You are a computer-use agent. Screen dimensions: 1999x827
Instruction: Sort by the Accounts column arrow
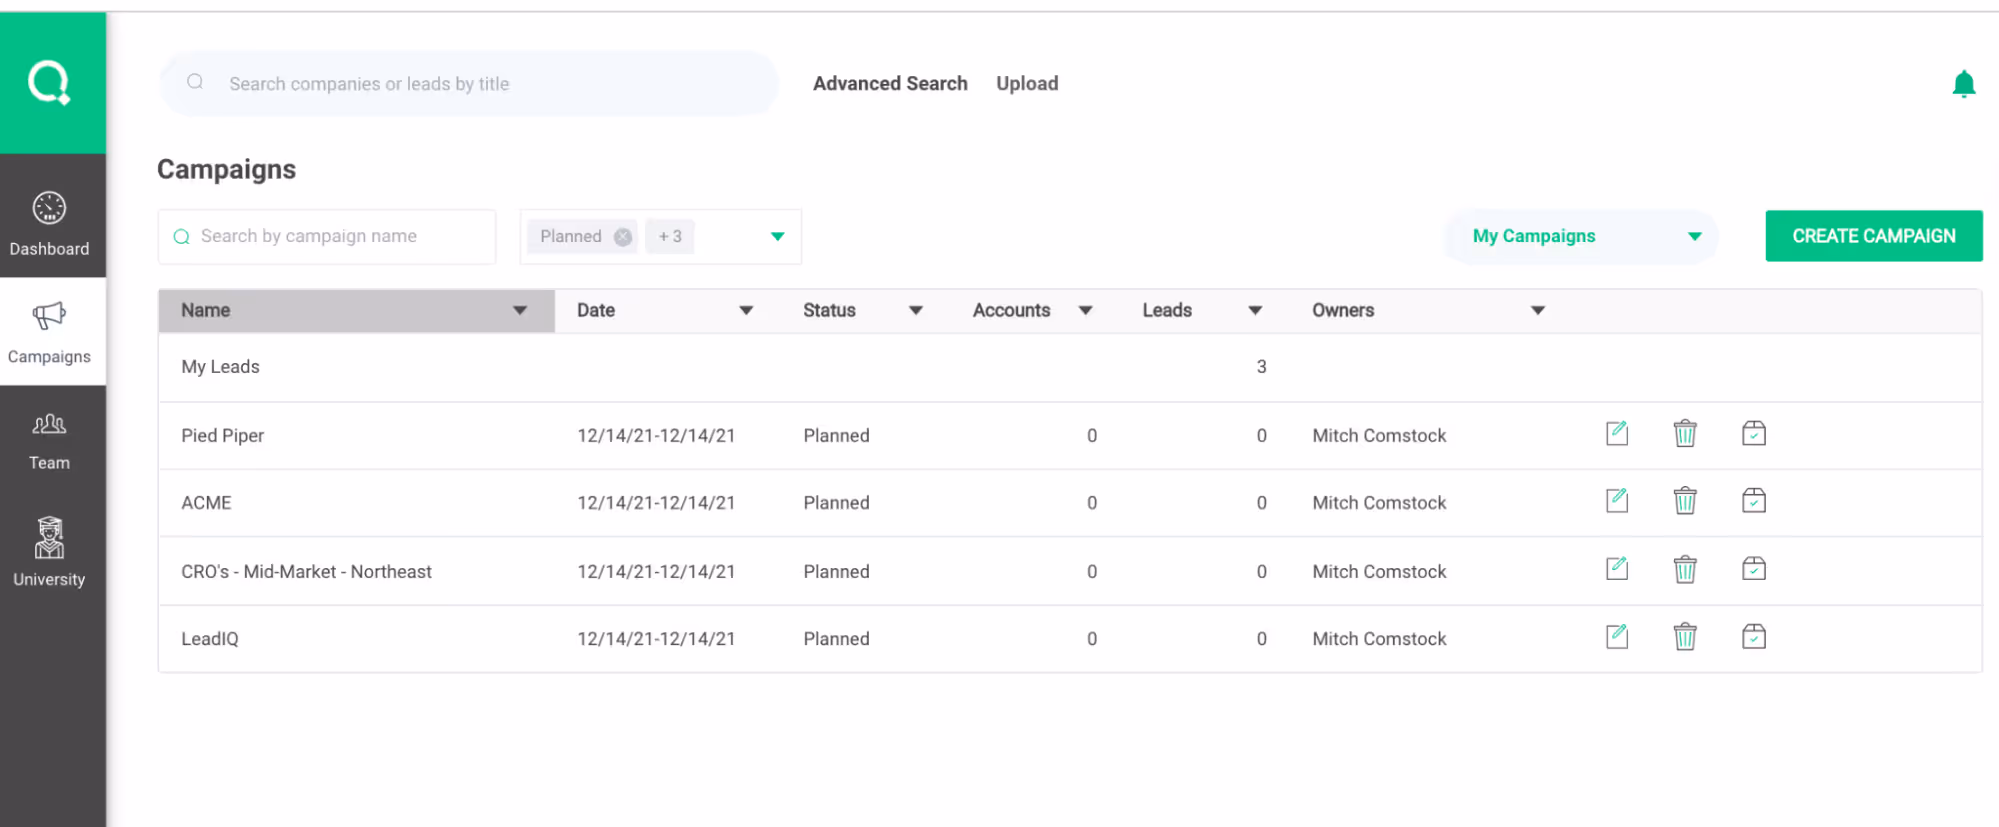[x=1085, y=311]
